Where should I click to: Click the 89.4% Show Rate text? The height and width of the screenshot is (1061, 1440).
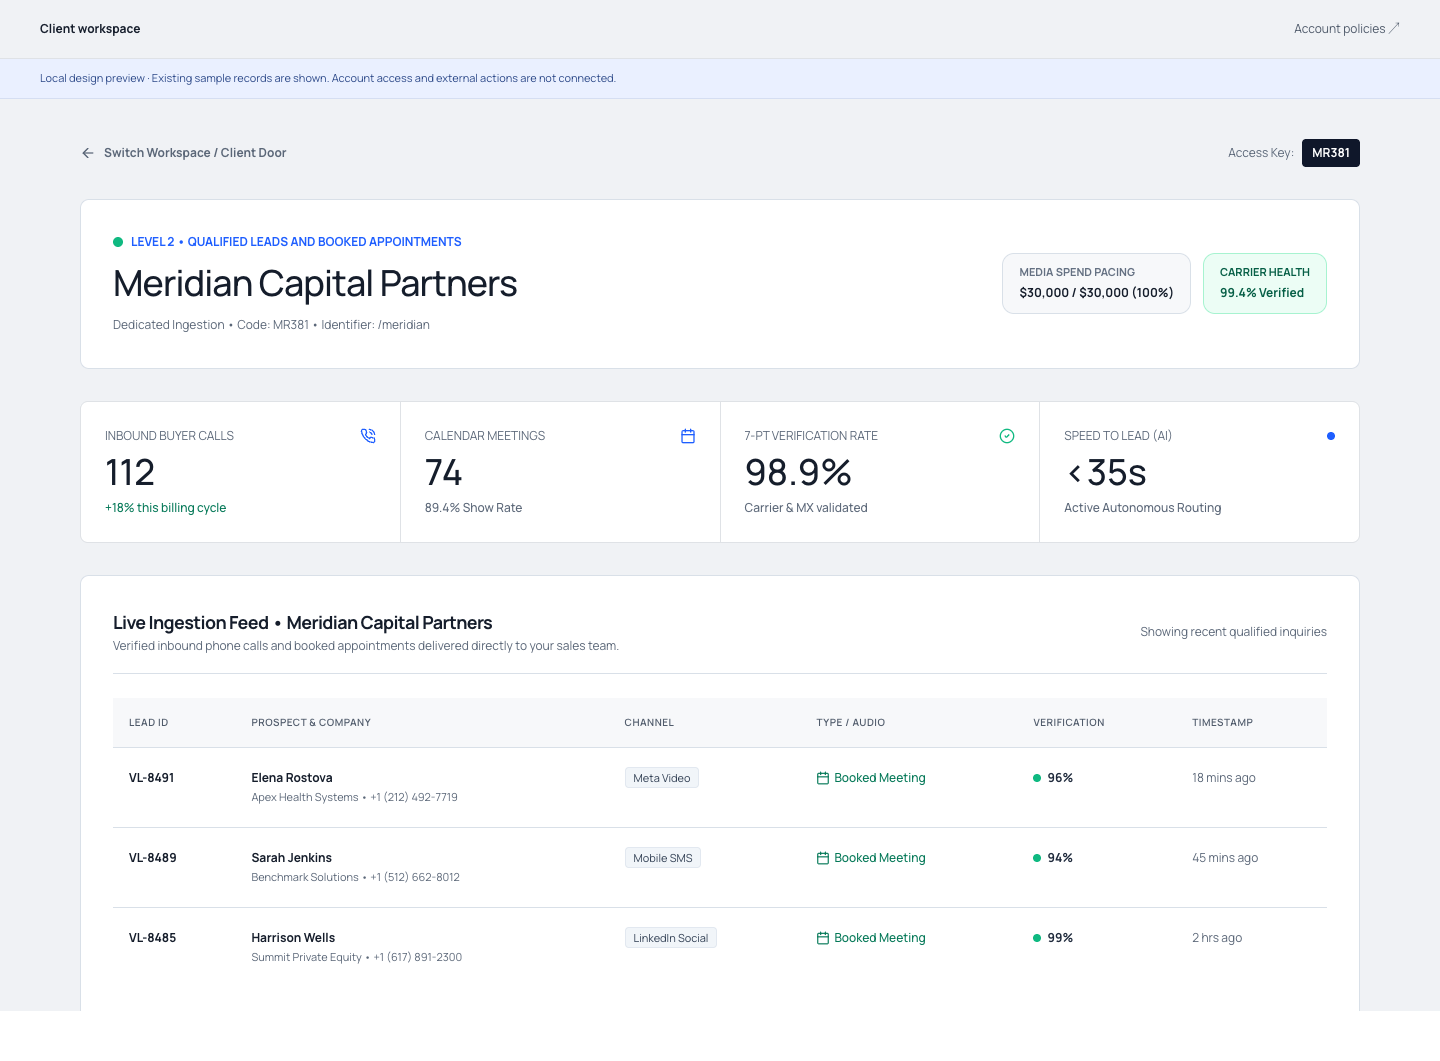click(x=474, y=508)
